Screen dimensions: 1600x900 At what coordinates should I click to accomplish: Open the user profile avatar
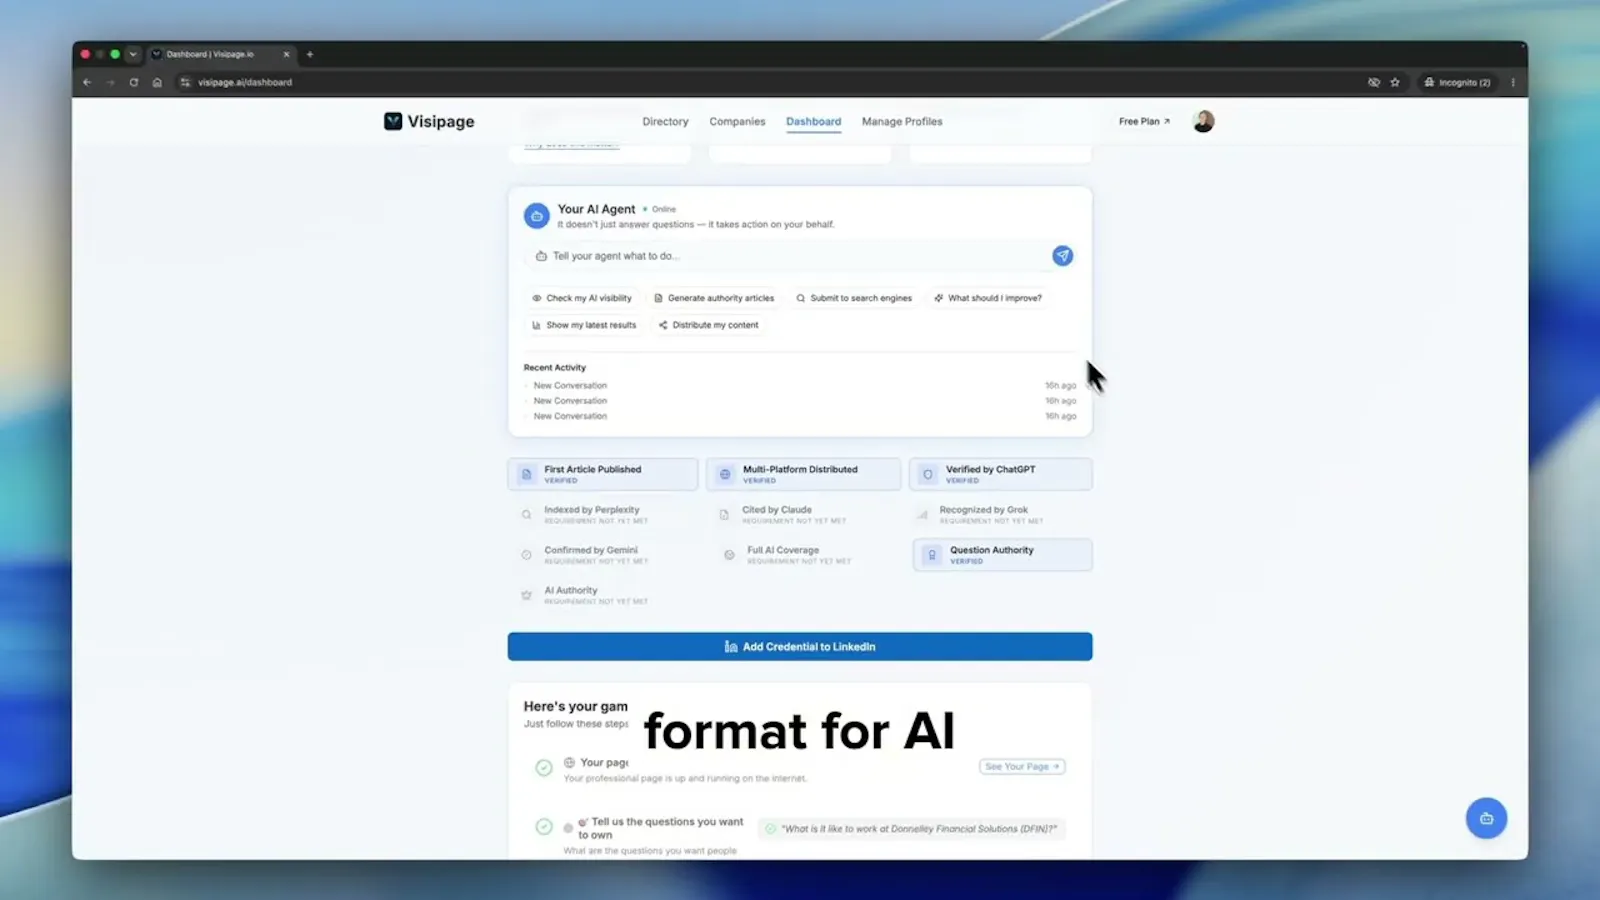pyautogui.click(x=1203, y=121)
